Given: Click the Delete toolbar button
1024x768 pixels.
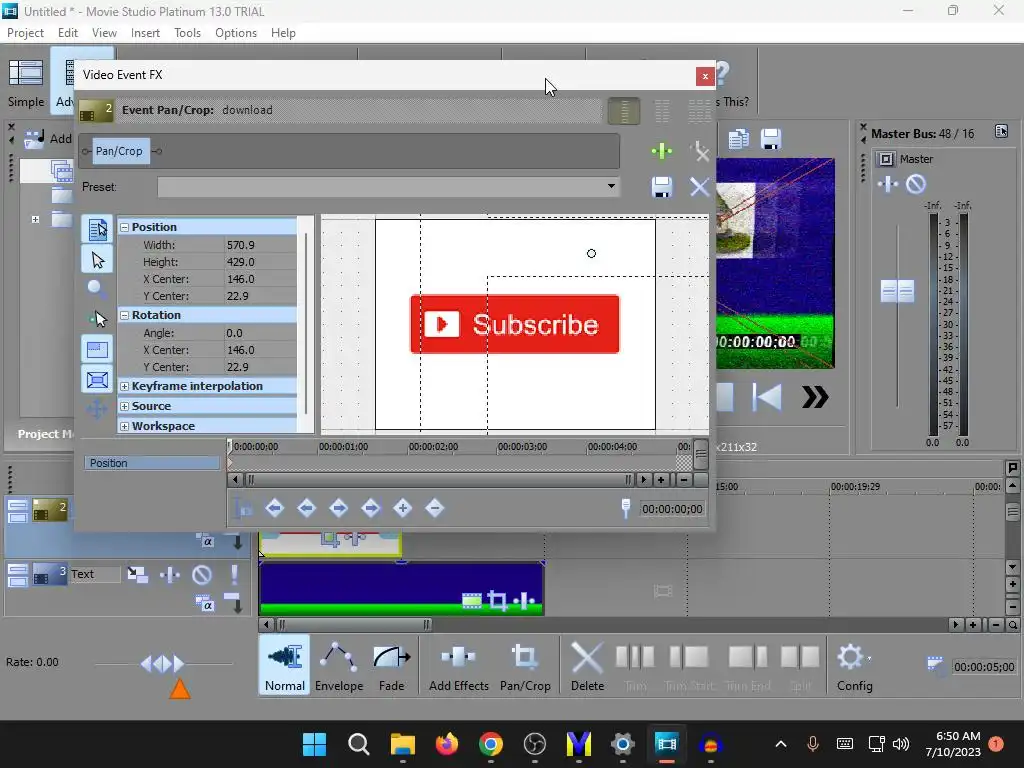Looking at the screenshot, I should (x=587, y=665).
